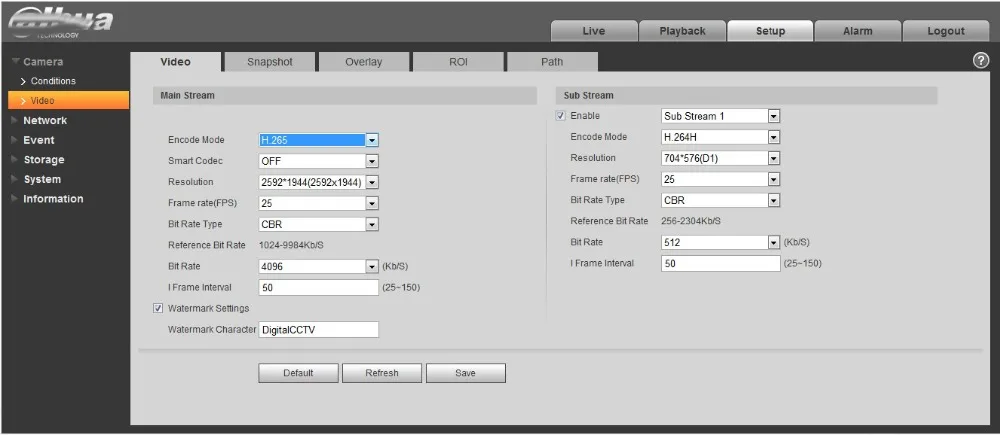Switch to the Overlay tab

pyautogui.click(x=364, y=62)
